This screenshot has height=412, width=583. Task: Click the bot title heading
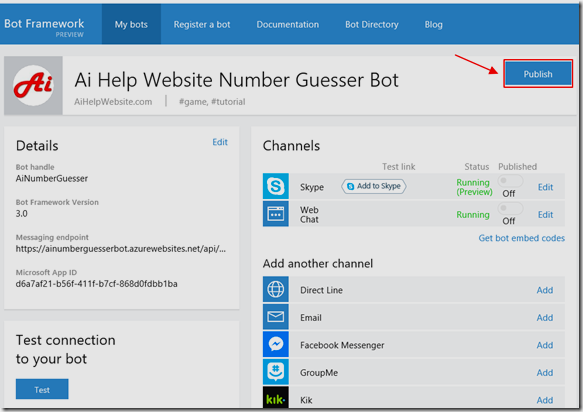(x=236, y=80)
